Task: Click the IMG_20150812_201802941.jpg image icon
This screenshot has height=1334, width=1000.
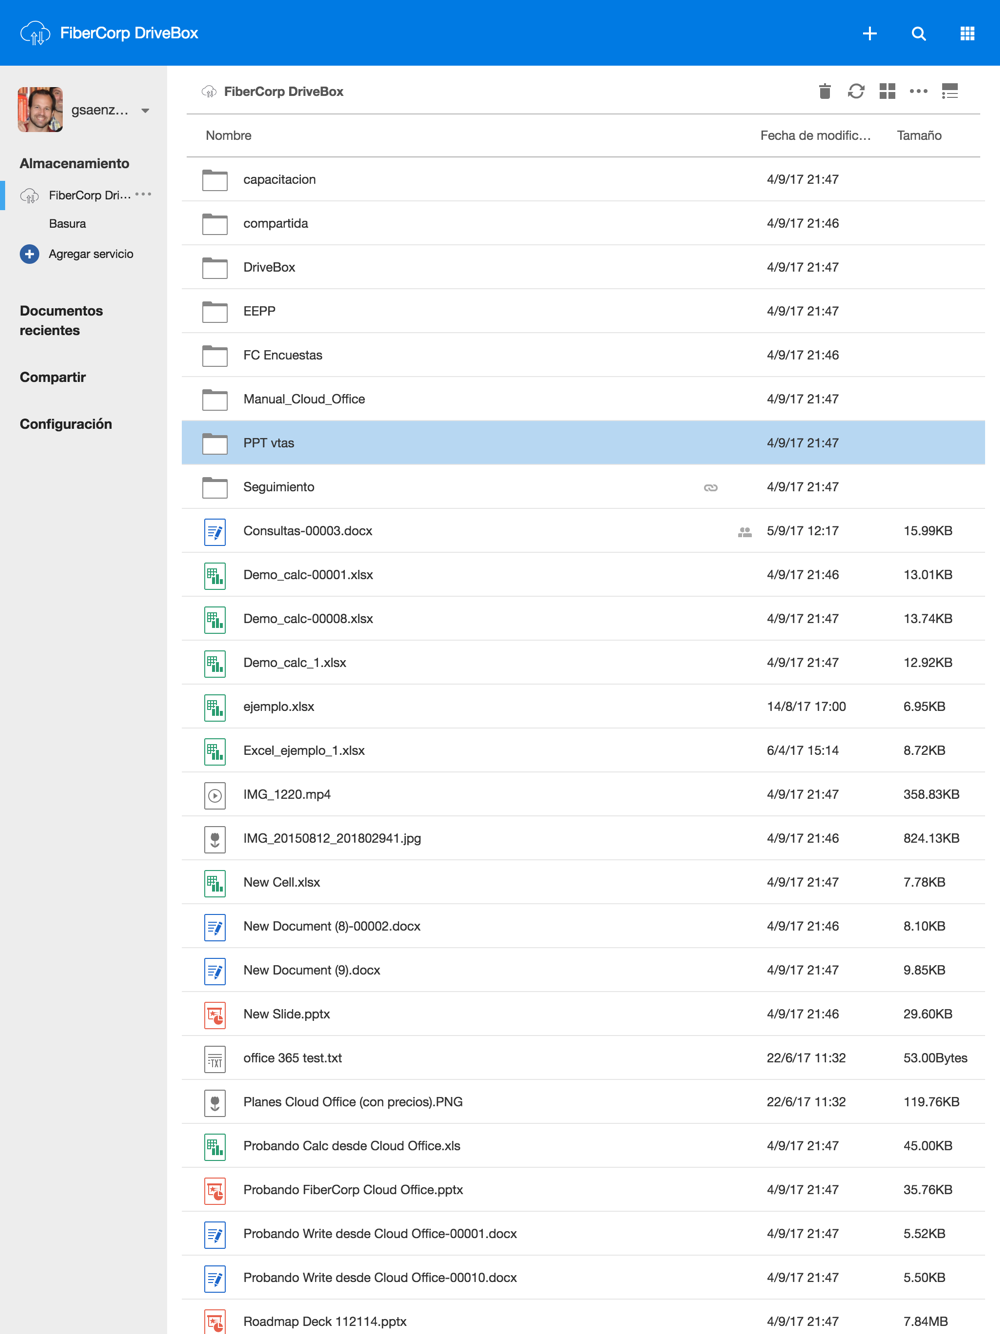Action: (x=215, y=839)
